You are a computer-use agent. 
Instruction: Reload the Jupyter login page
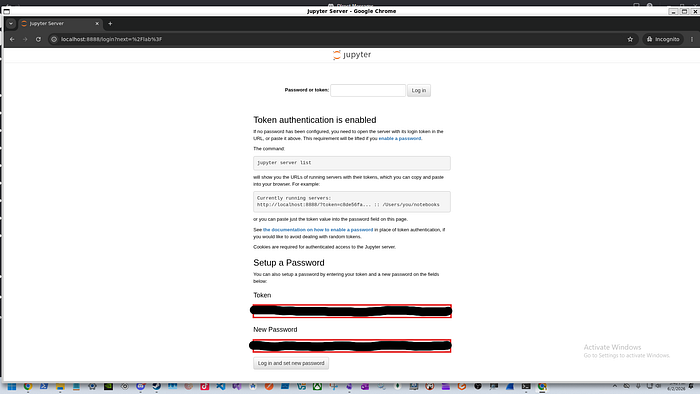pyautogui.click(x=38, y=39)
